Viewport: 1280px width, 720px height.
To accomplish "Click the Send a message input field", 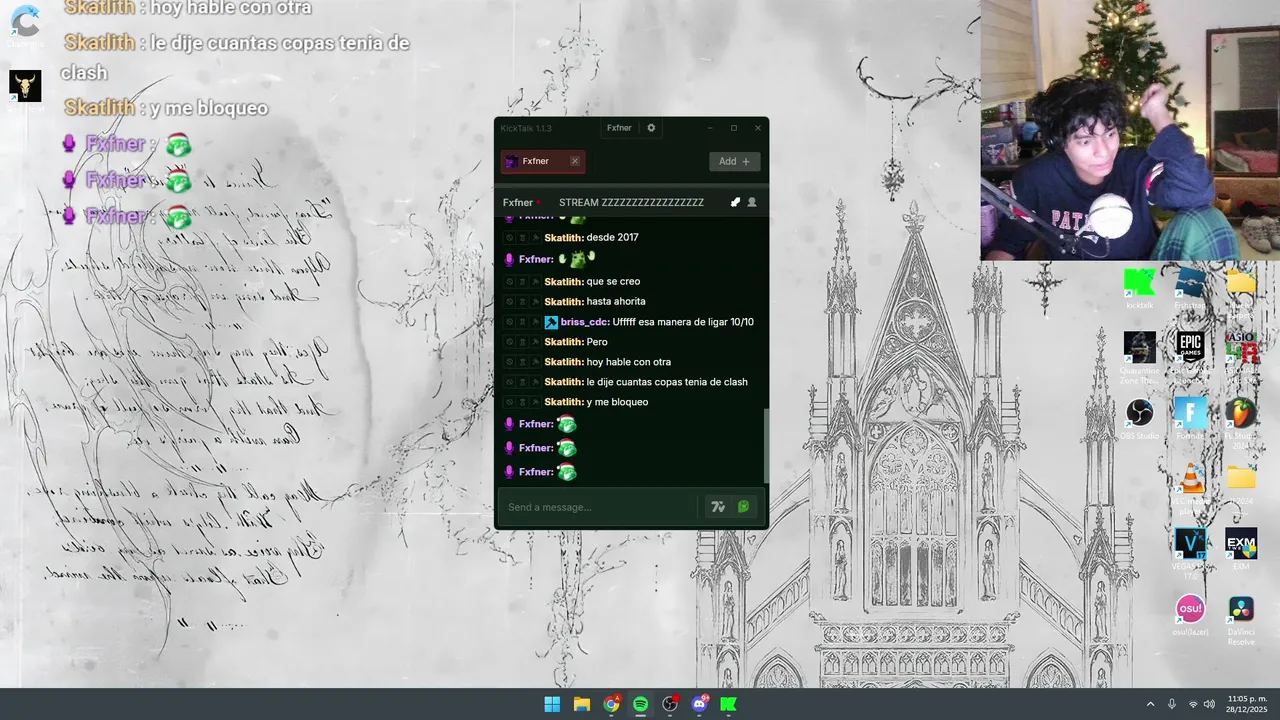I will point(600,507).
